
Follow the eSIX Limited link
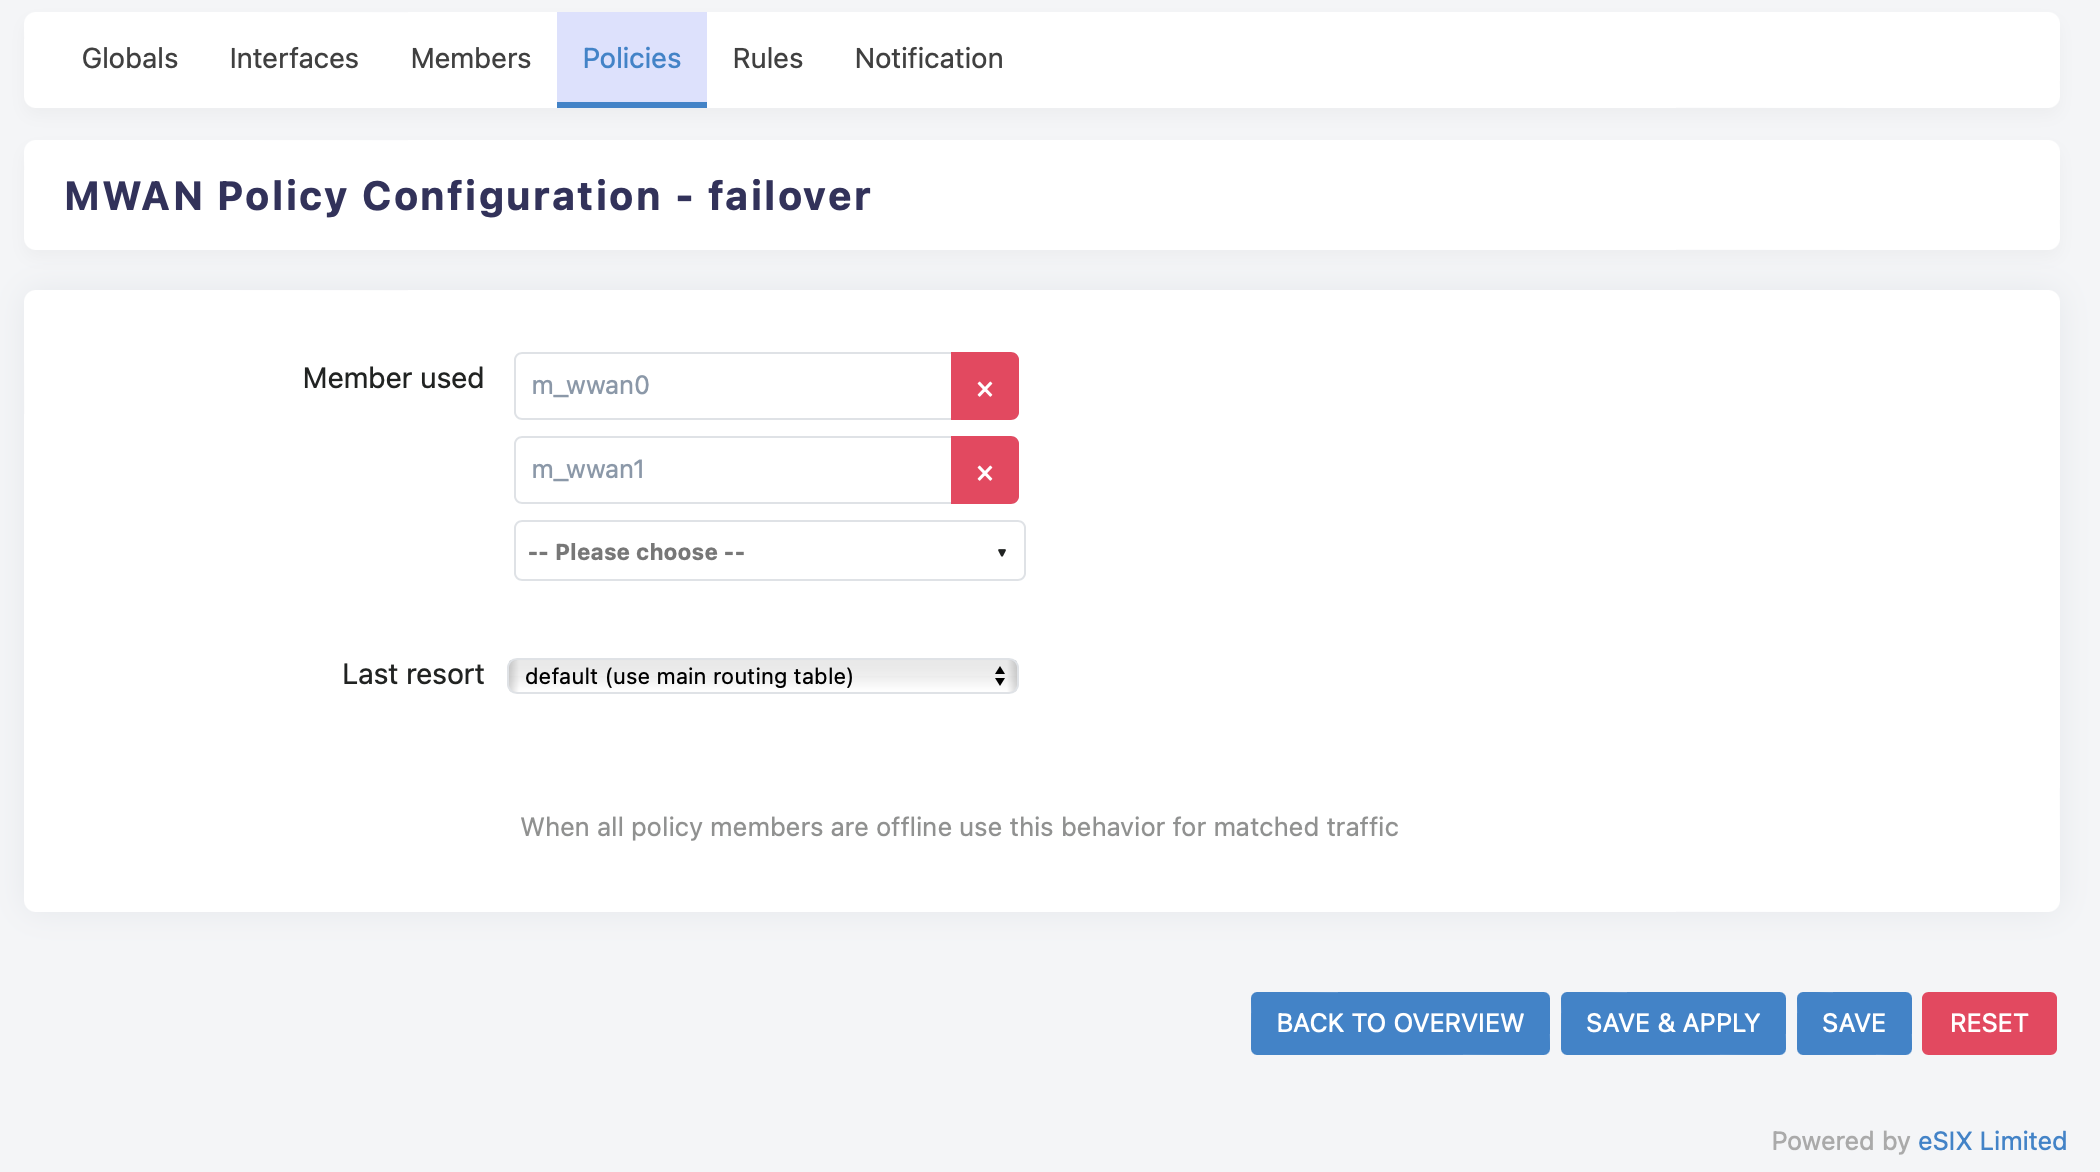pos(1992,1141)
